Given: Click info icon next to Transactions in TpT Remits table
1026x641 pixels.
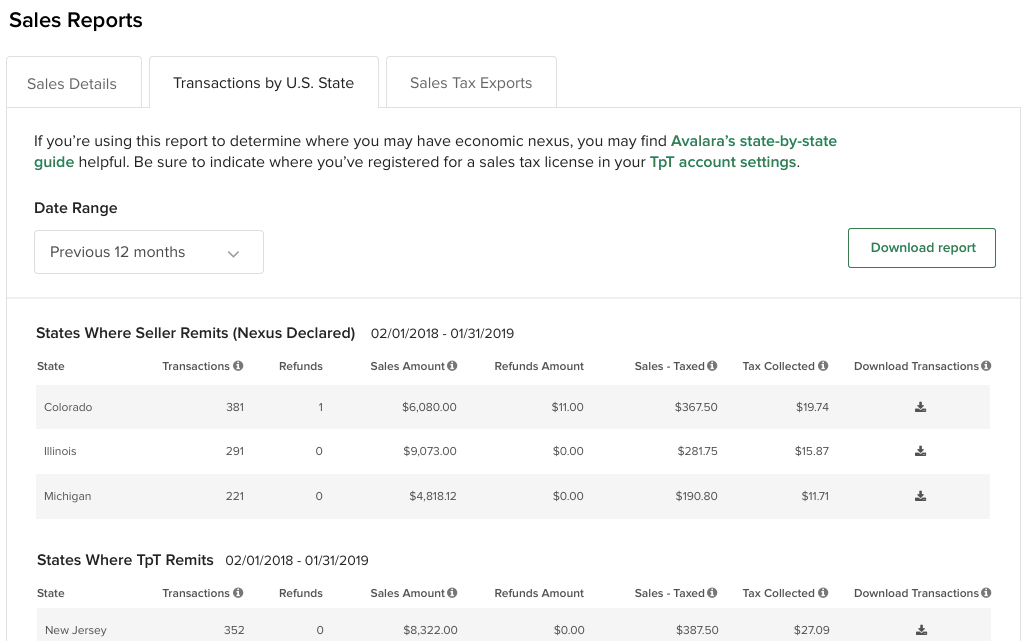Looking at the screenshot, I should [x=238, y=593].
